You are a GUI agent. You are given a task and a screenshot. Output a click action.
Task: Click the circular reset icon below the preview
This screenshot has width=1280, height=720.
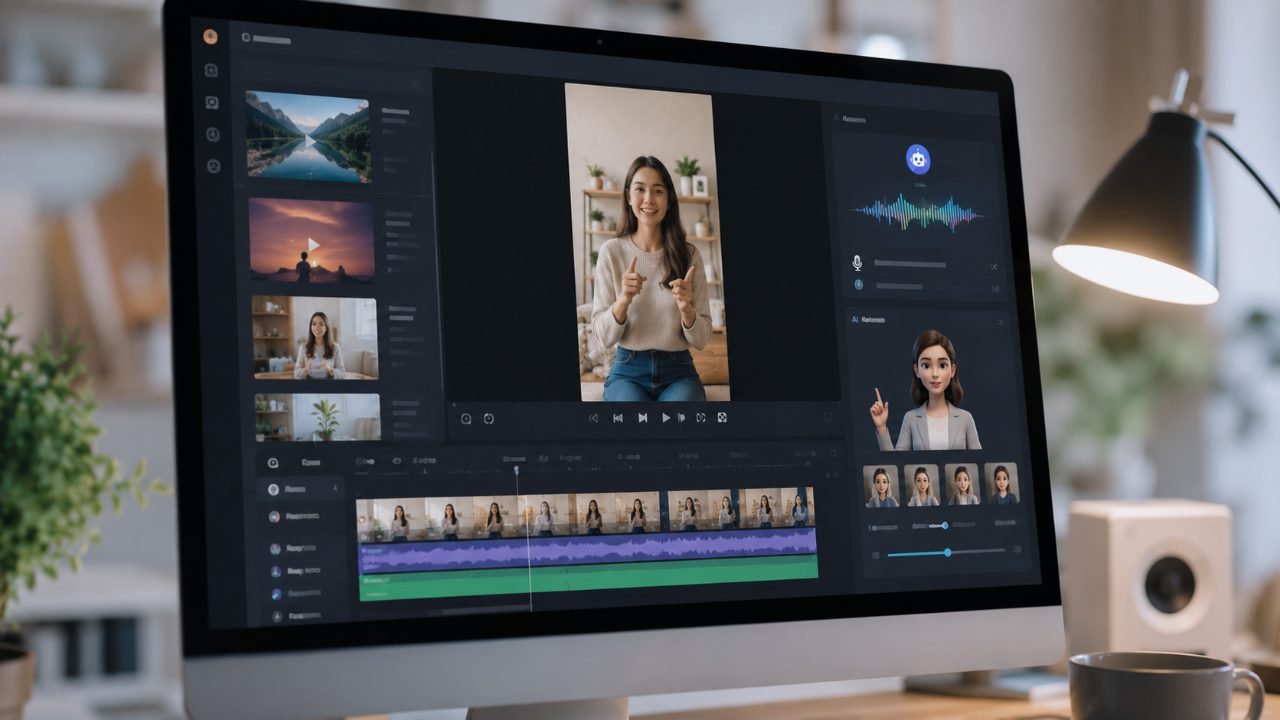(489, 419)
